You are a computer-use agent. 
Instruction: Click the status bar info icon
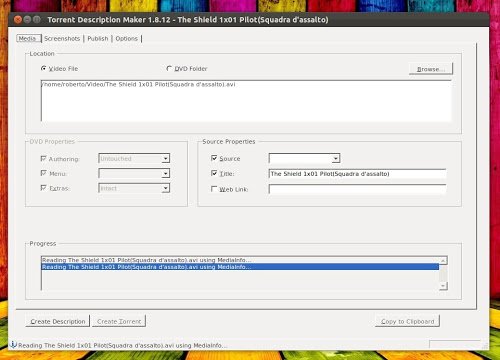tap(13, 345)
